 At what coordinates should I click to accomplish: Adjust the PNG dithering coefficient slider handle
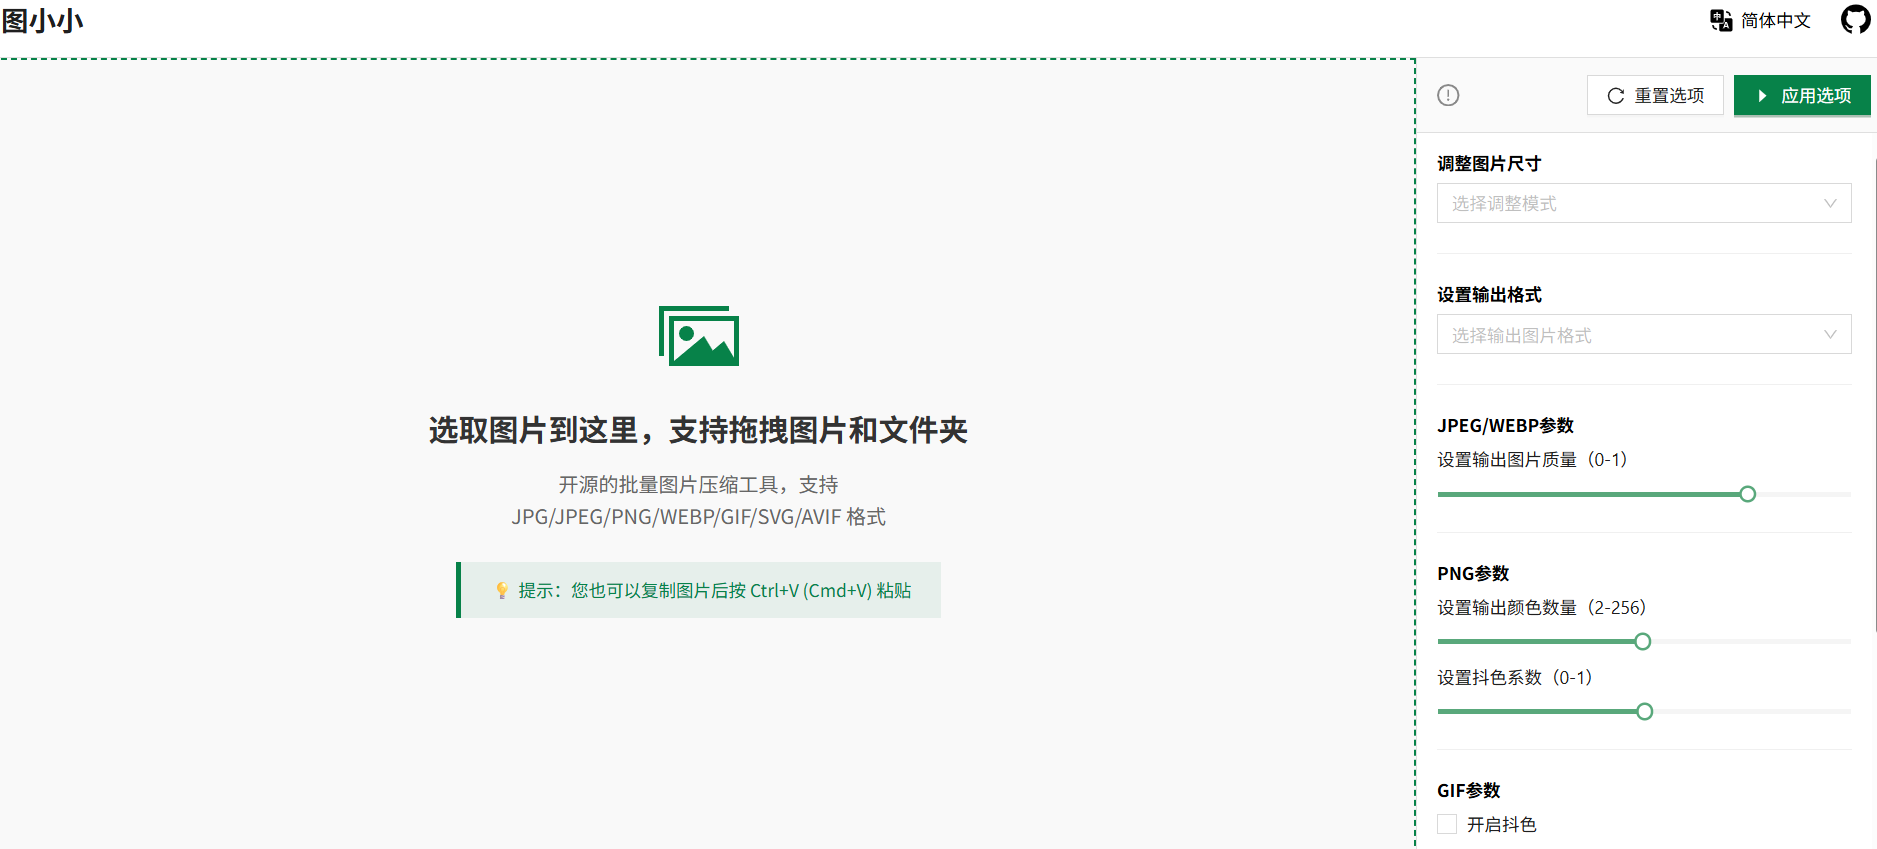1644,712
